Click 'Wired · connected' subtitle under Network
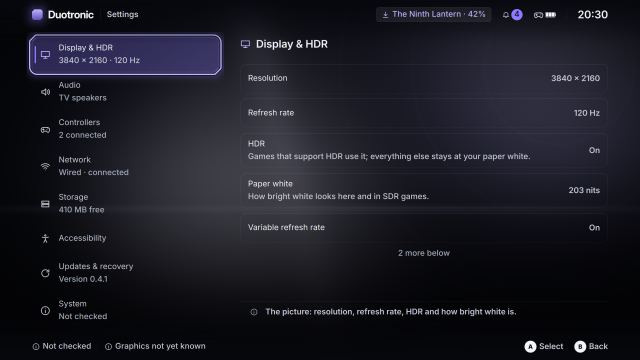640x360 pixels. (93, 172)
